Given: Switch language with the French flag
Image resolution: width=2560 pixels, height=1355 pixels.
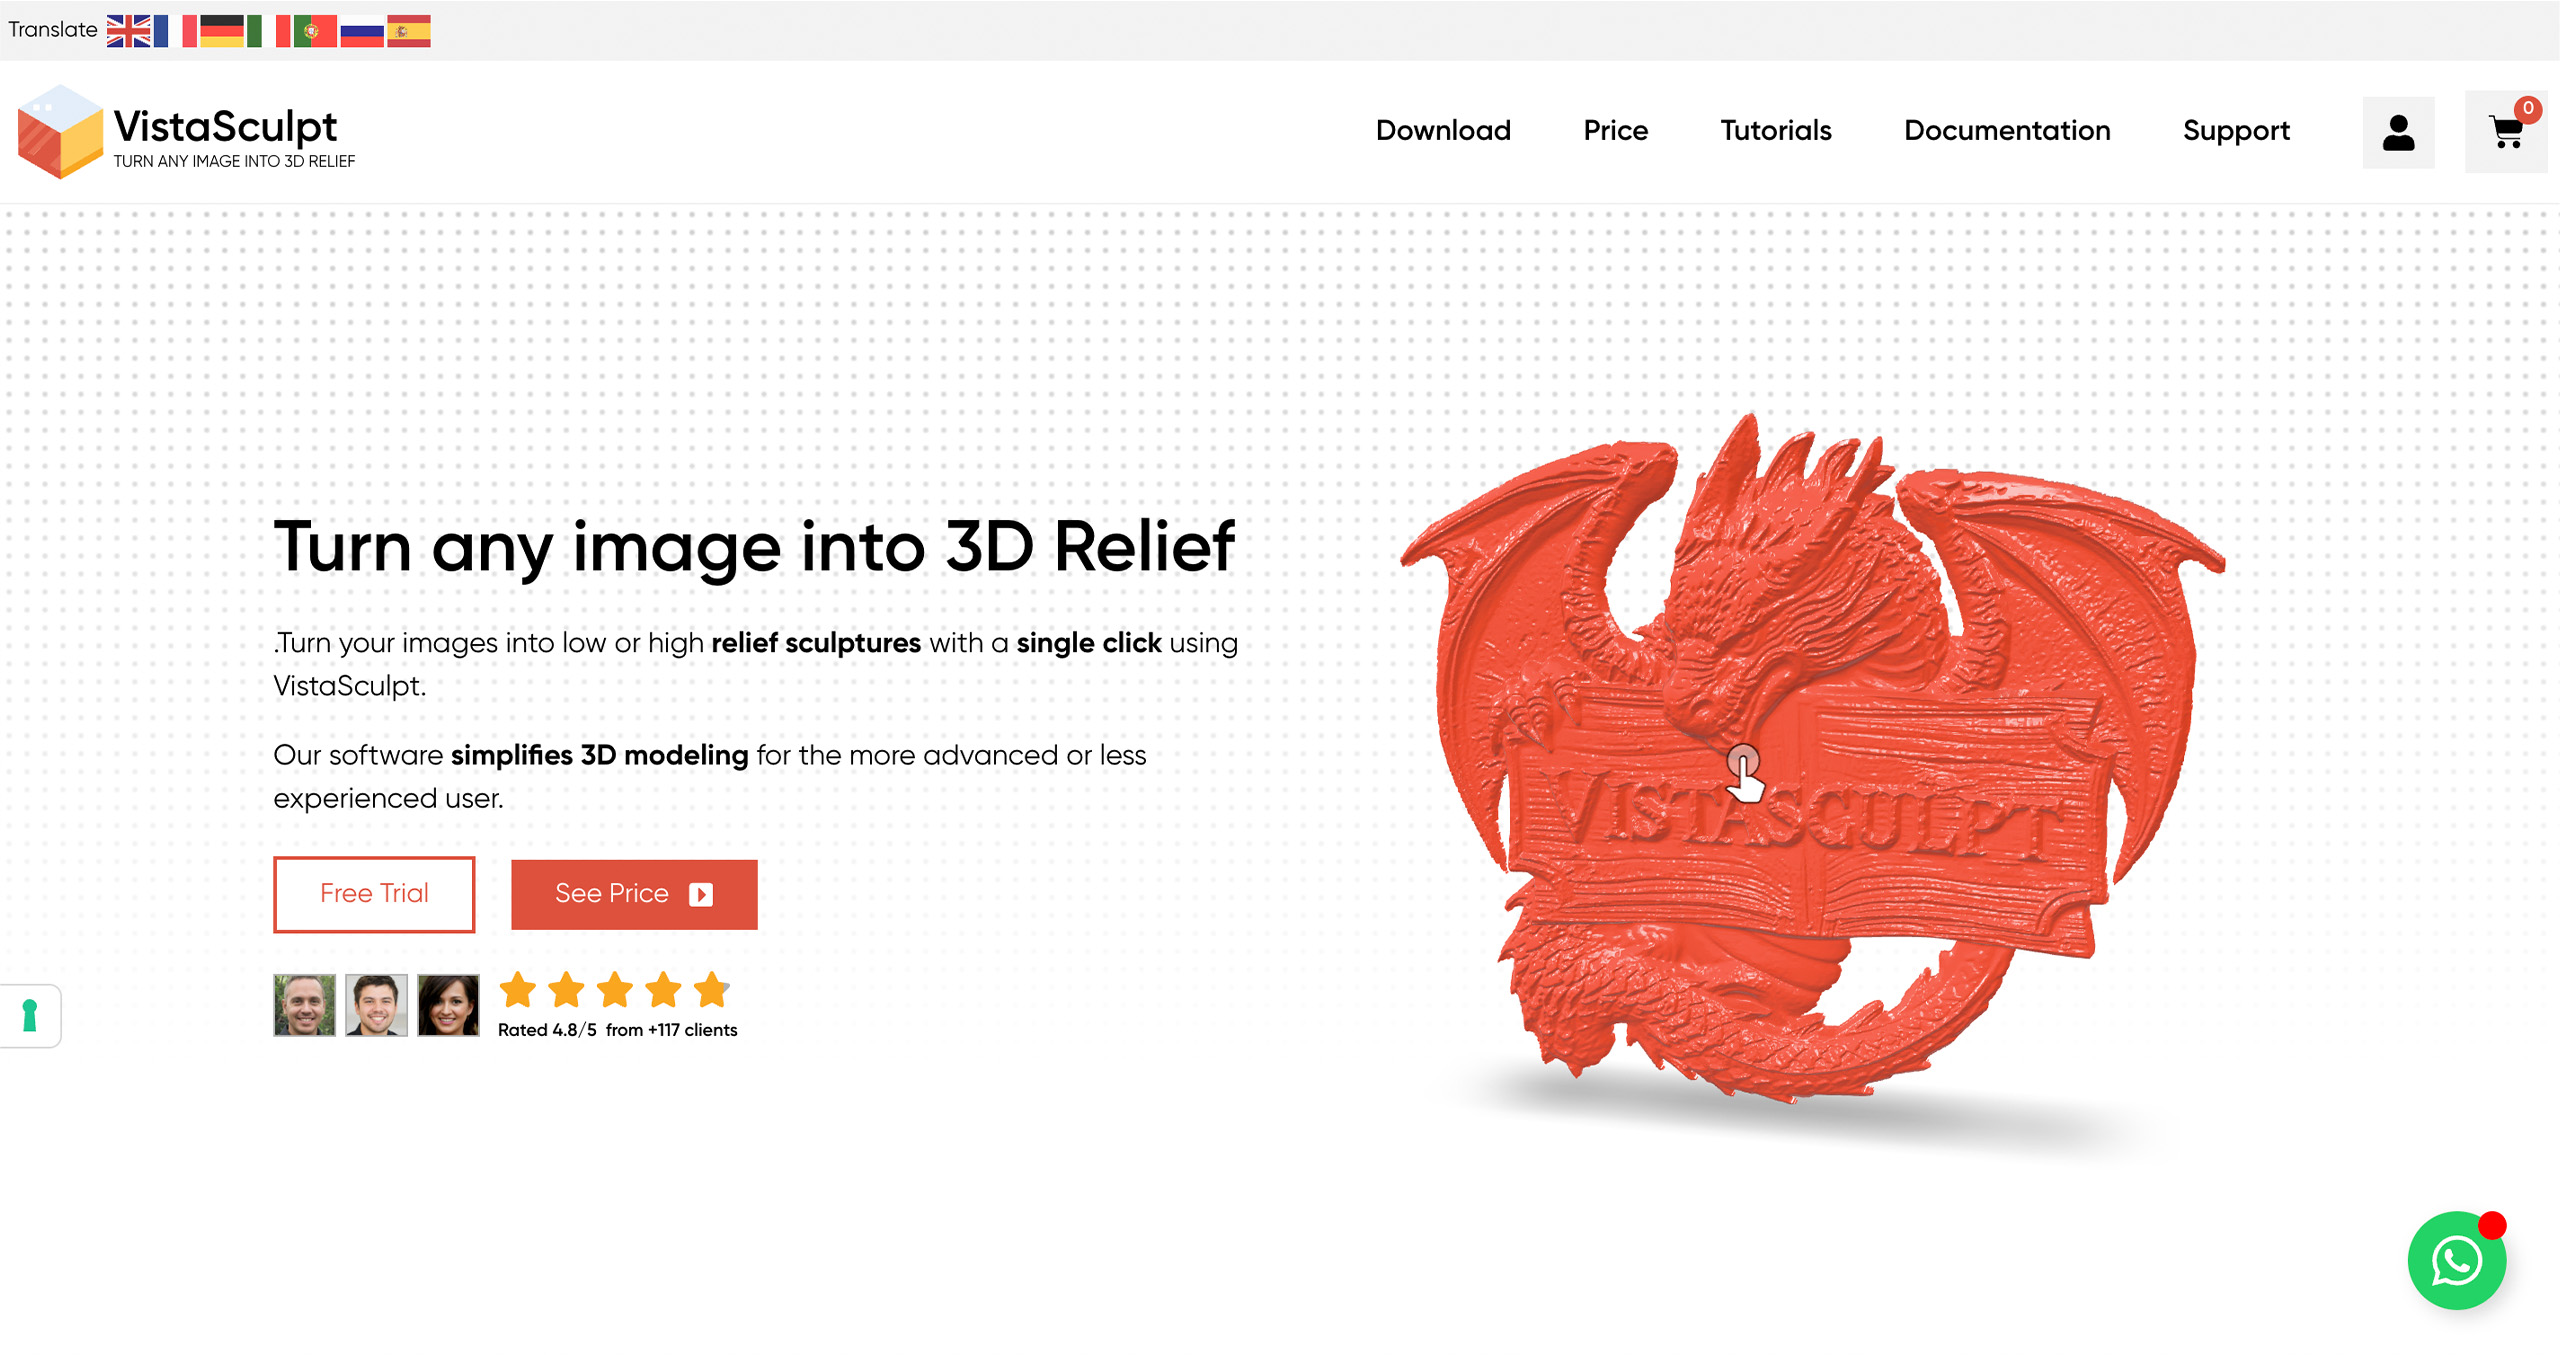Looking at the screenshot, I should (175, 31).
